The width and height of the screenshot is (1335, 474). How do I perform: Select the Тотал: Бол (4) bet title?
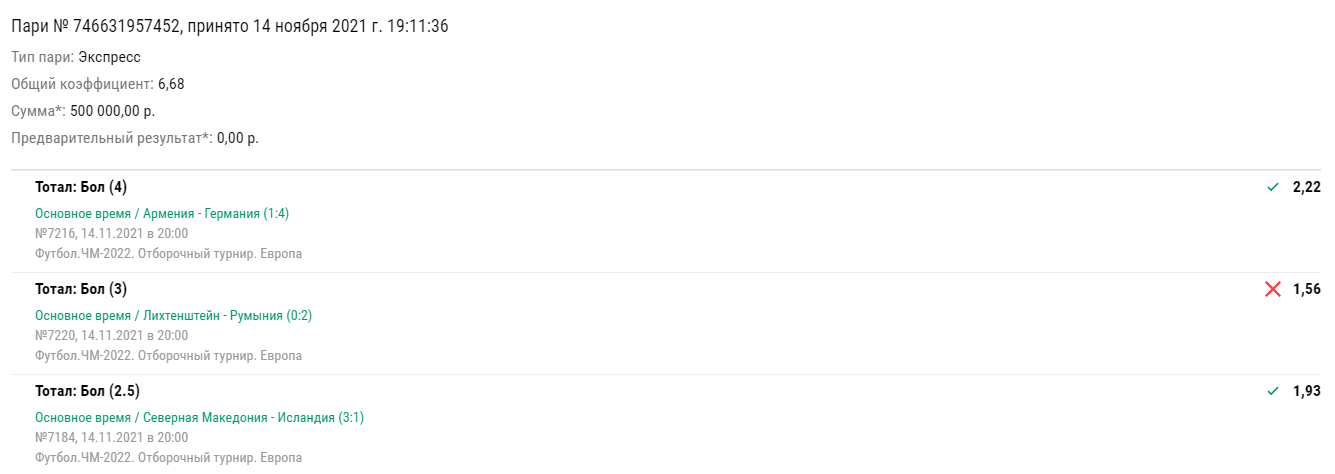click(x=81, y=187)
